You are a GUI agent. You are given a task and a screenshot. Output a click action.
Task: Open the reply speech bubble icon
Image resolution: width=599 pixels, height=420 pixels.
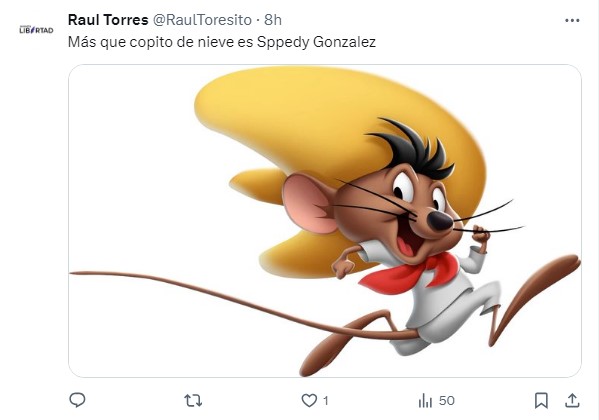click(x=77, y=400)
